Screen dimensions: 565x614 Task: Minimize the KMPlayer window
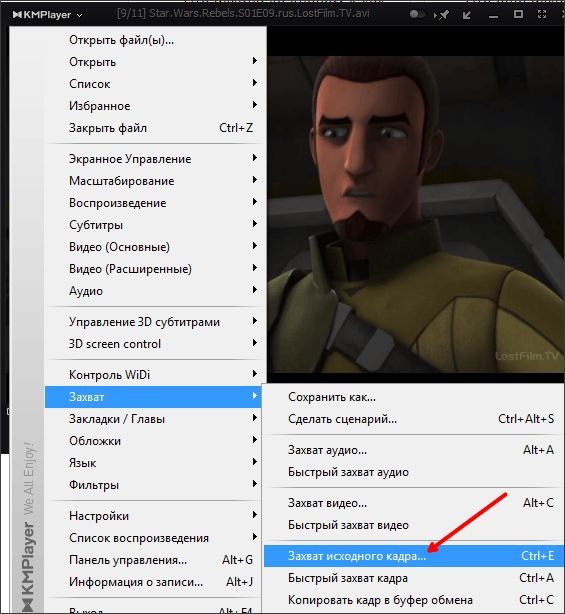point(493,17)
